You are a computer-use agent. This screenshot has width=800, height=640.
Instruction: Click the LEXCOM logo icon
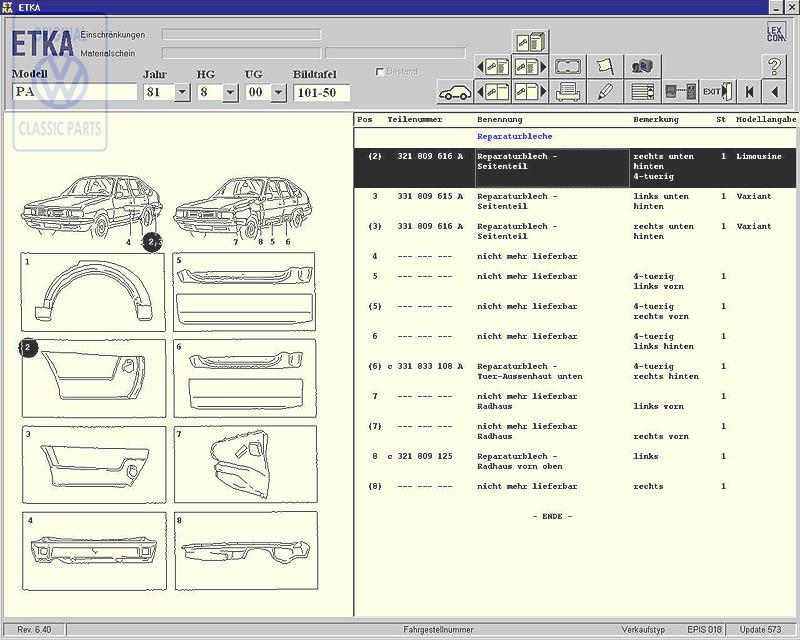tap(775, 32)
